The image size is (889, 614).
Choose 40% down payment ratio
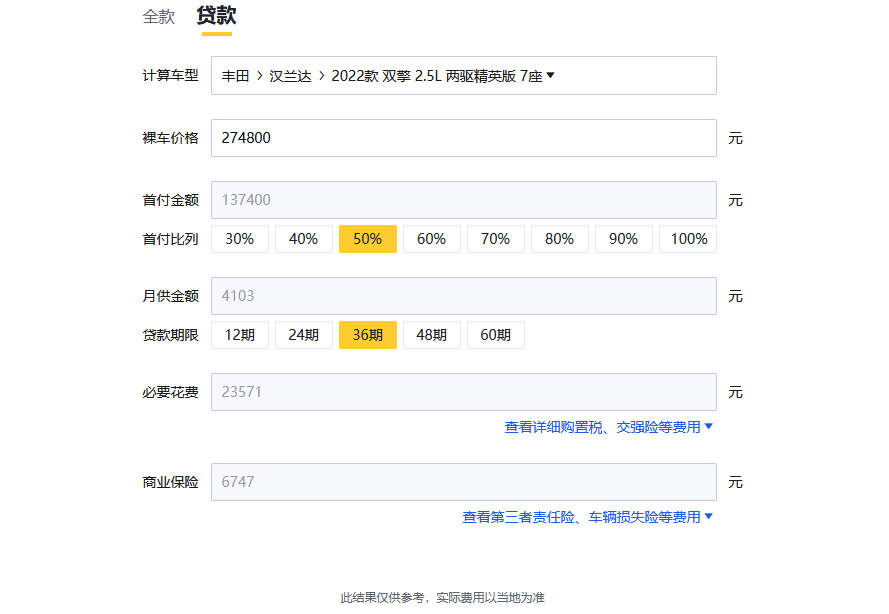[304, 239]
